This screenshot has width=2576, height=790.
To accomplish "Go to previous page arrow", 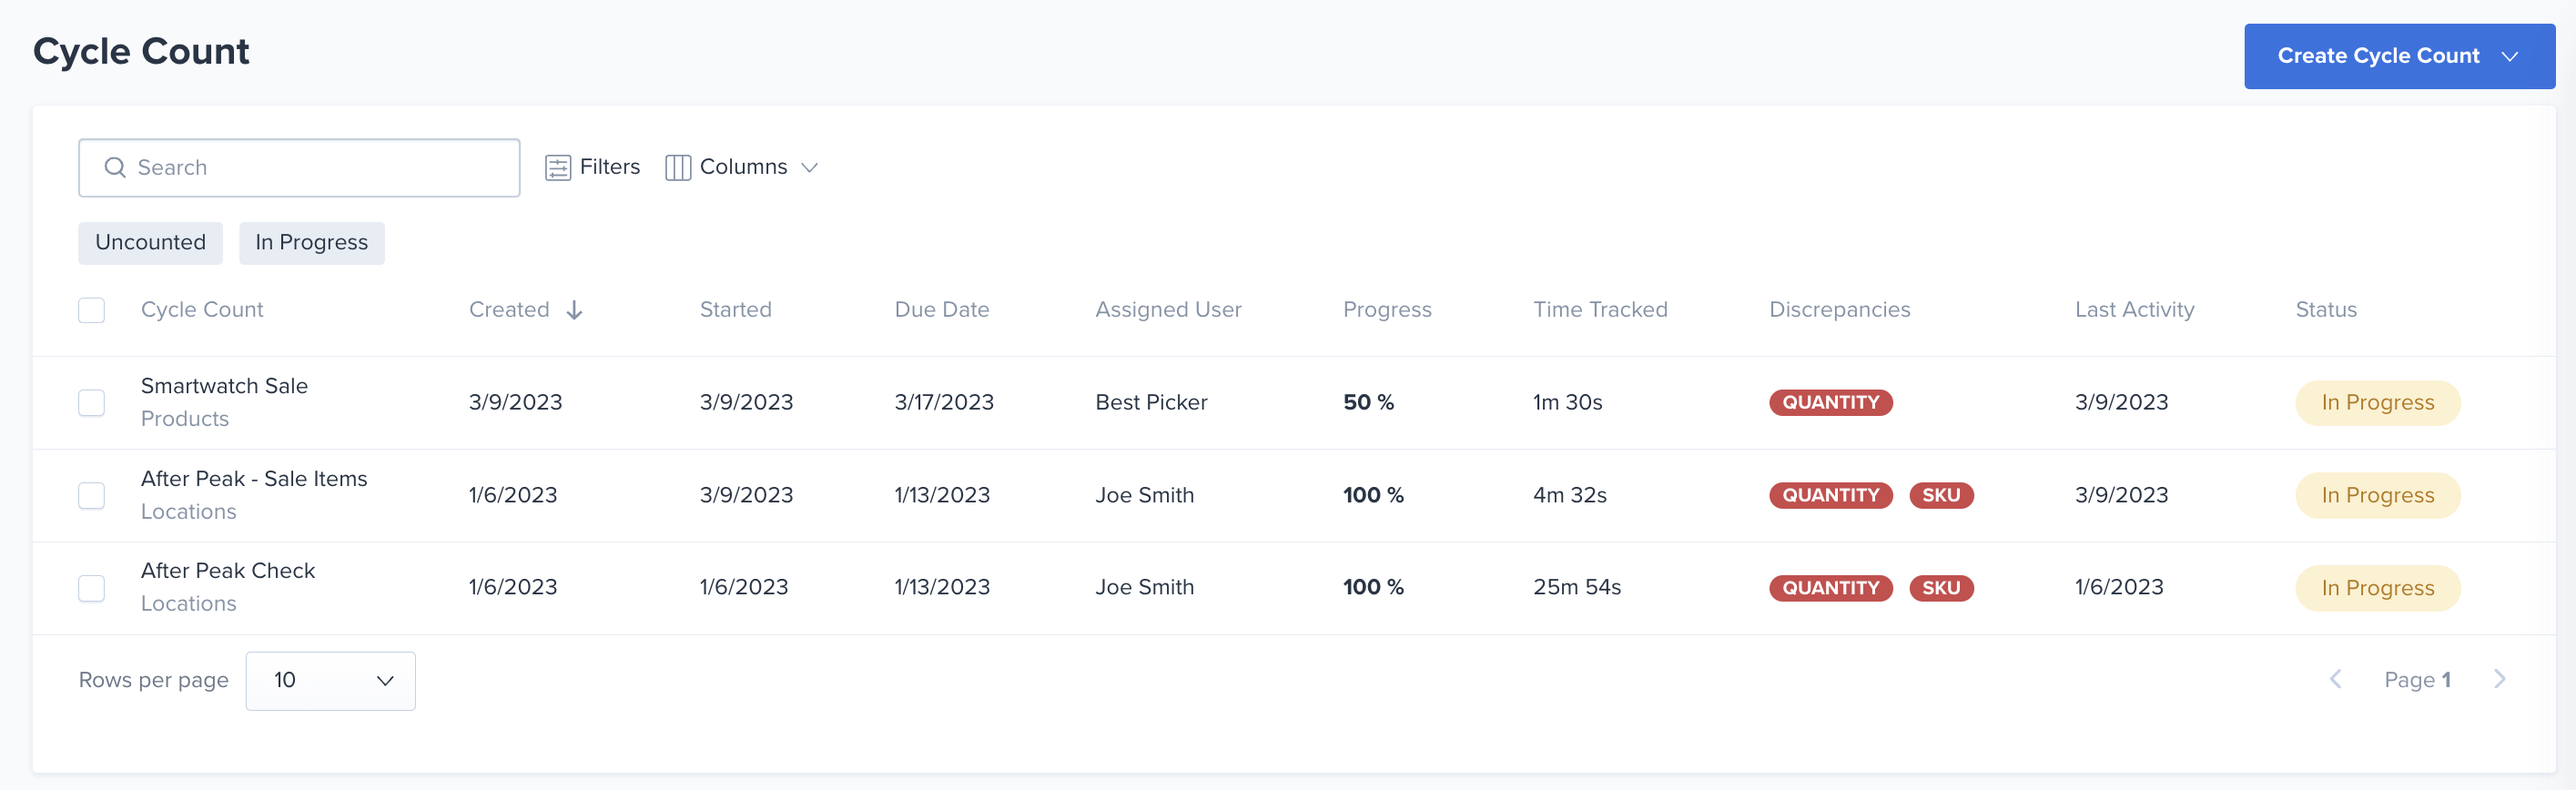I will click(2335, 679).
